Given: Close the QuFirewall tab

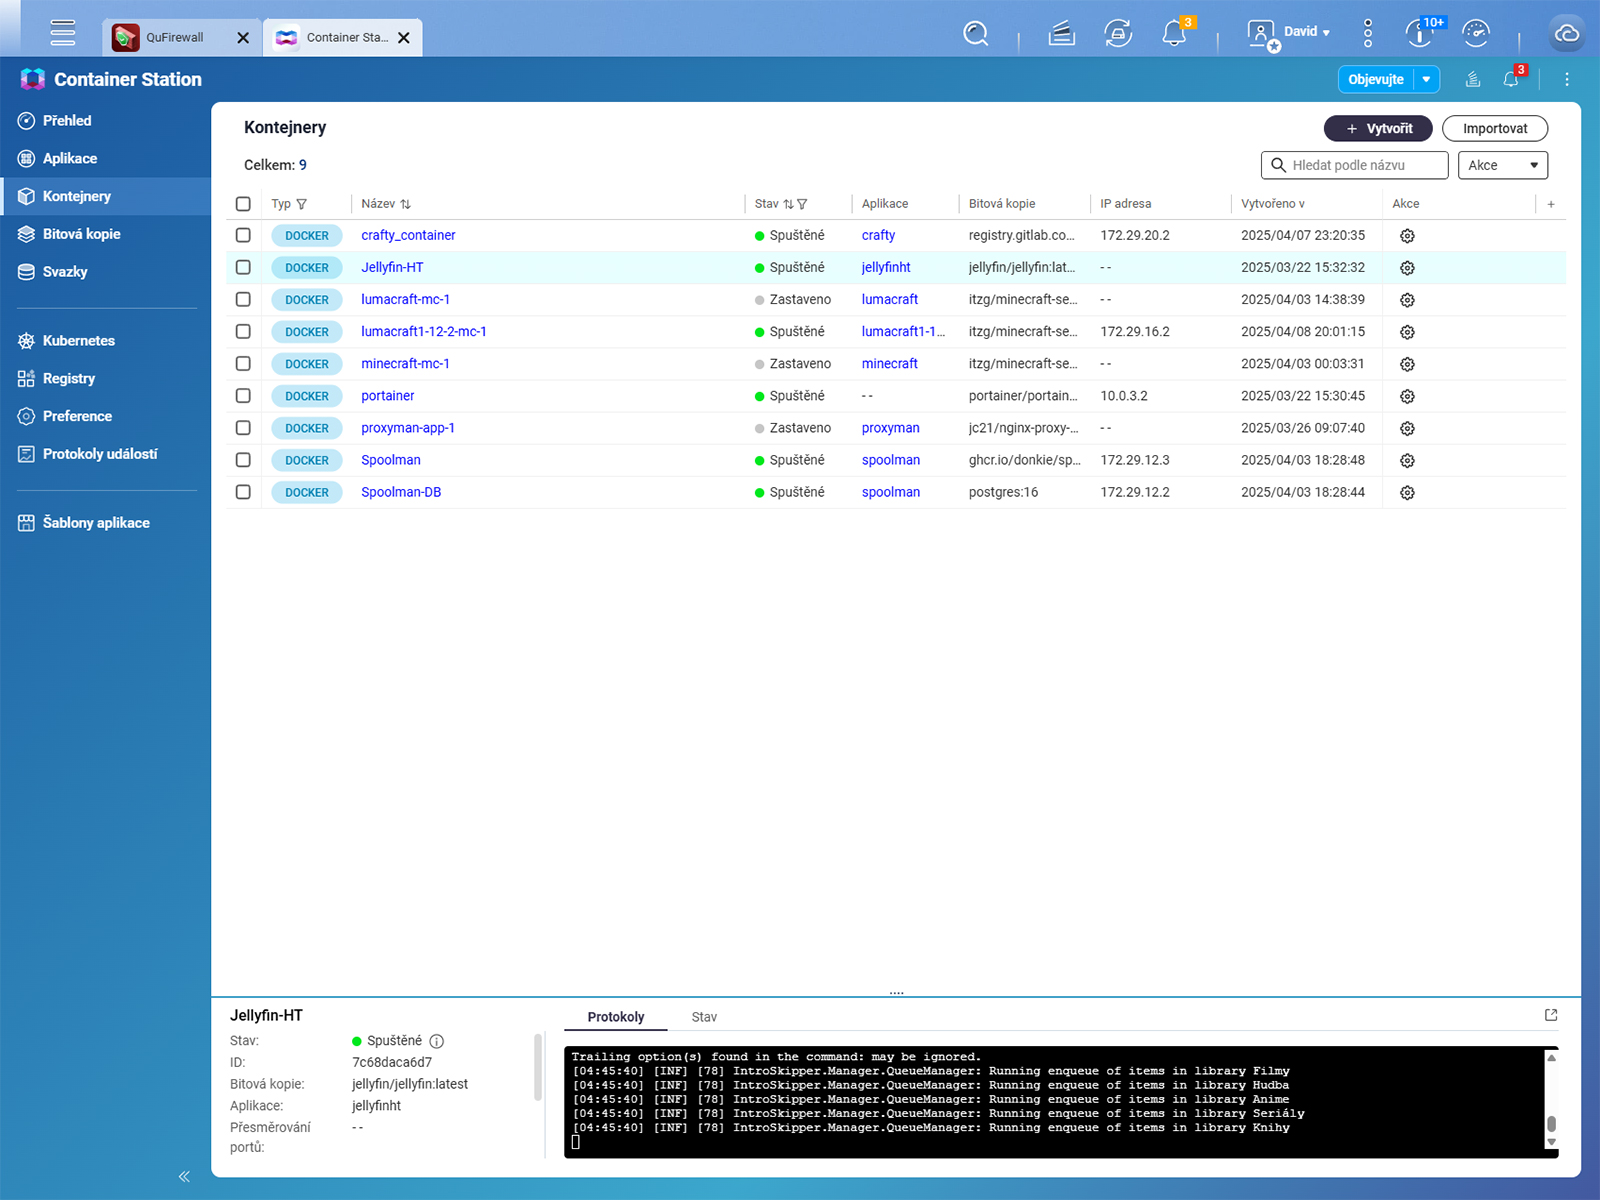Looking at the screenshot, I should [243, 38].
